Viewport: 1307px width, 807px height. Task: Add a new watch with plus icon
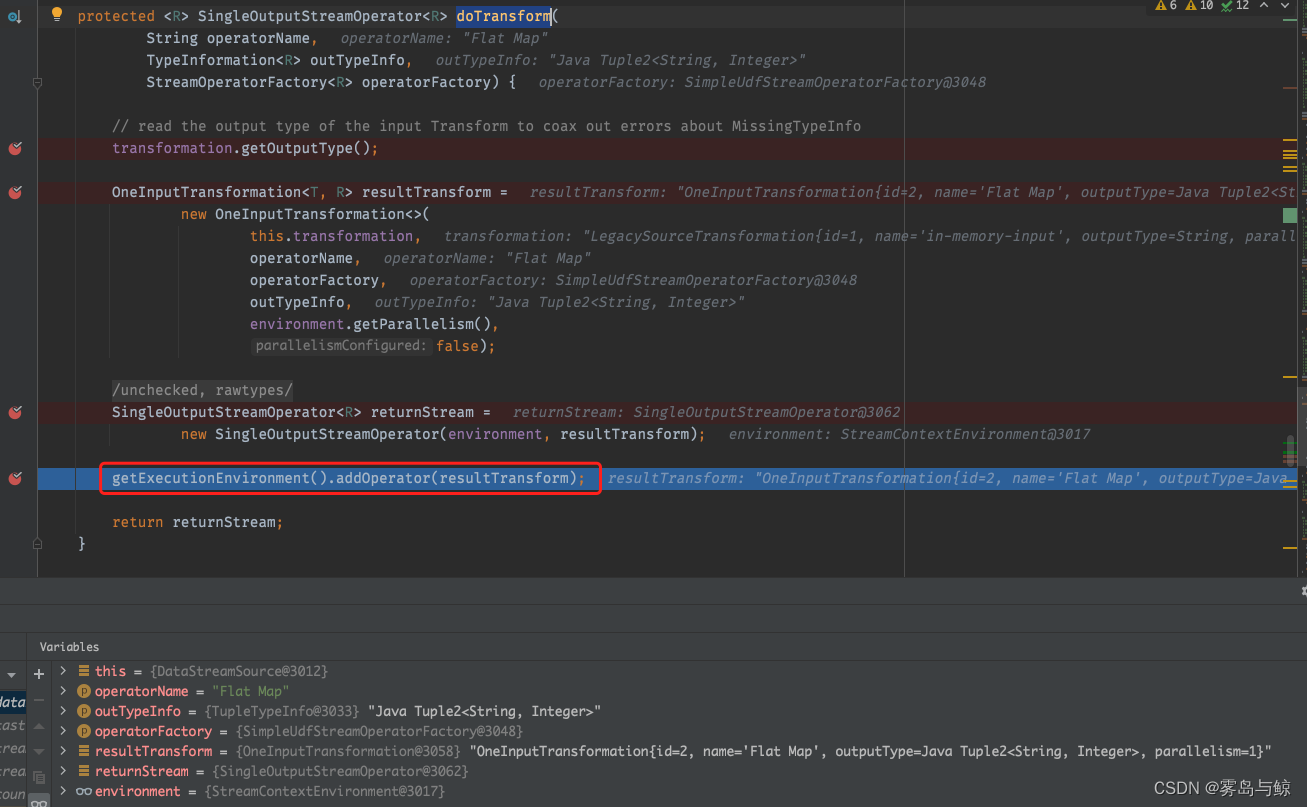39,674
